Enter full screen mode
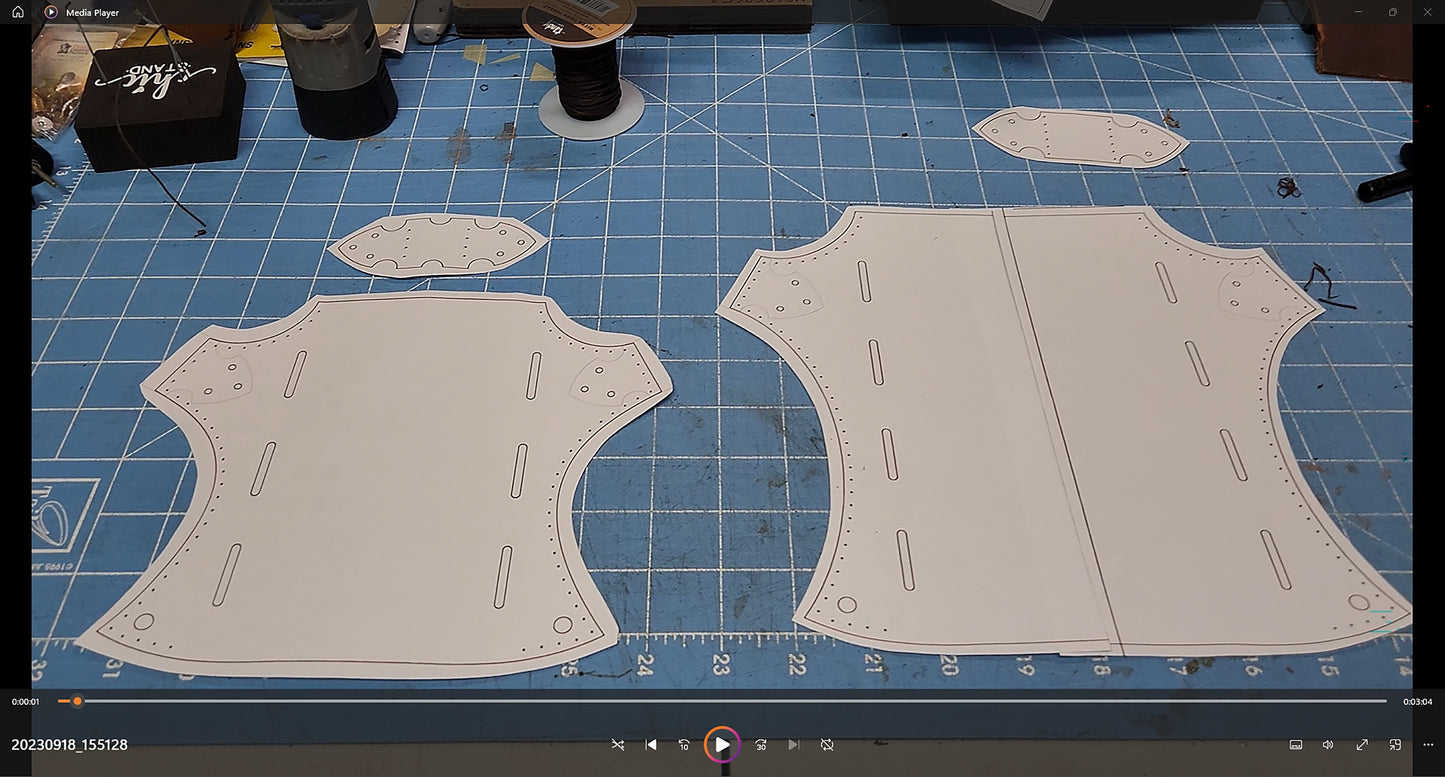The height and width of the screenshot is (777, 1445). click(x=1362, y=745)
